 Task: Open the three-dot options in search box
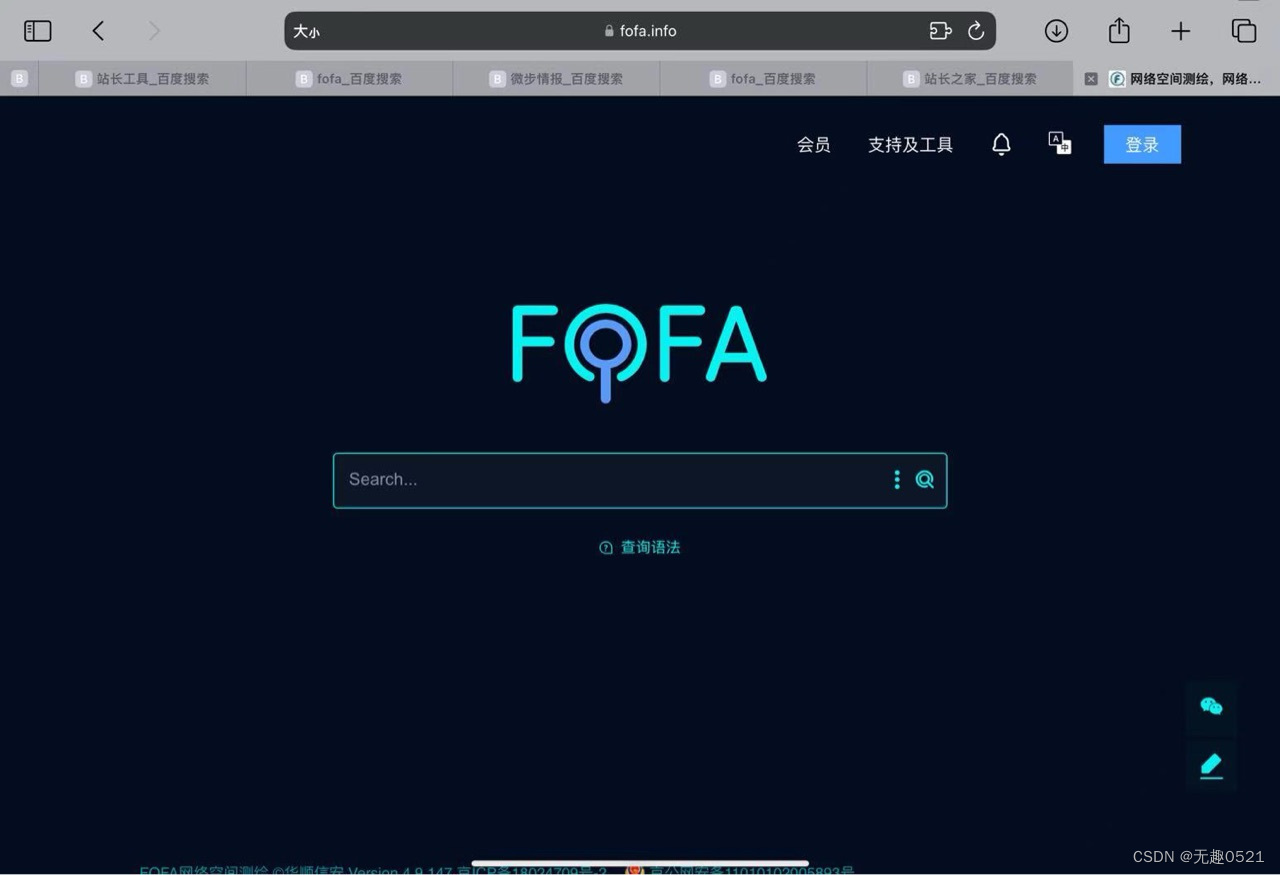(896, 480)
